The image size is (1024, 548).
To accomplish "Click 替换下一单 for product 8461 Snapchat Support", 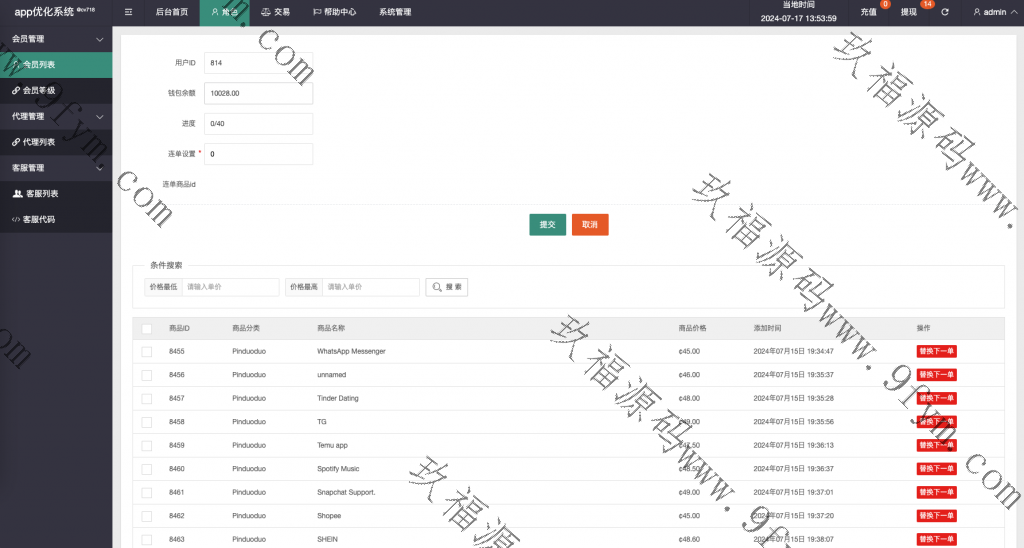I will coord(936,492).
